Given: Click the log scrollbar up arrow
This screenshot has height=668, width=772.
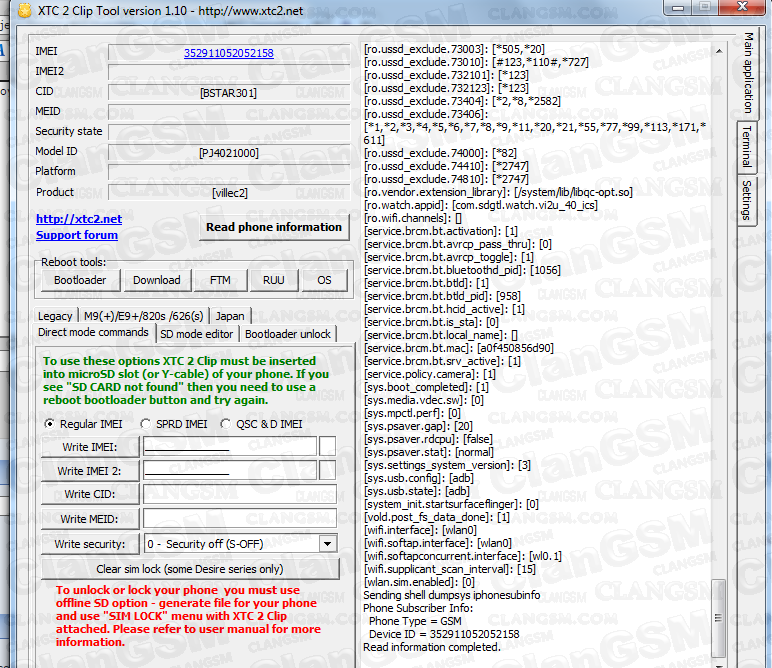Looking at the screenshot, I should 719,51.
